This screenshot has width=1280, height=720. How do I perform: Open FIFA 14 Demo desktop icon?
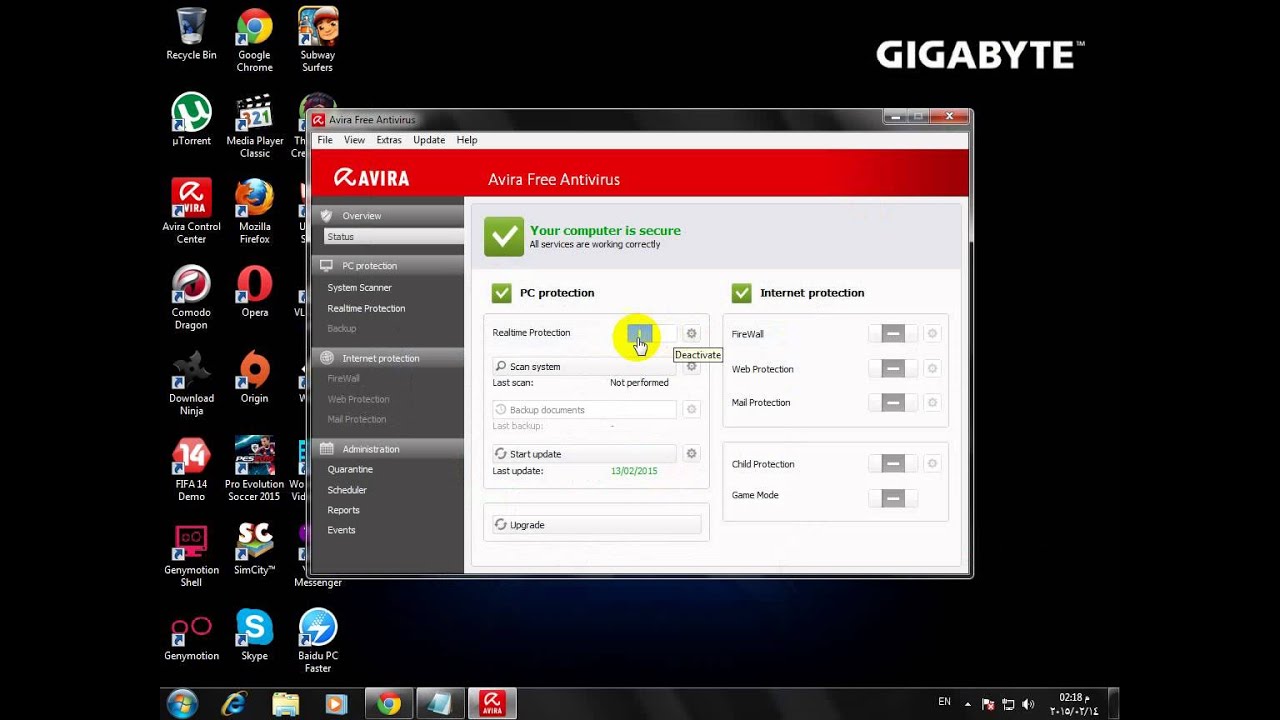pos(191,470)
